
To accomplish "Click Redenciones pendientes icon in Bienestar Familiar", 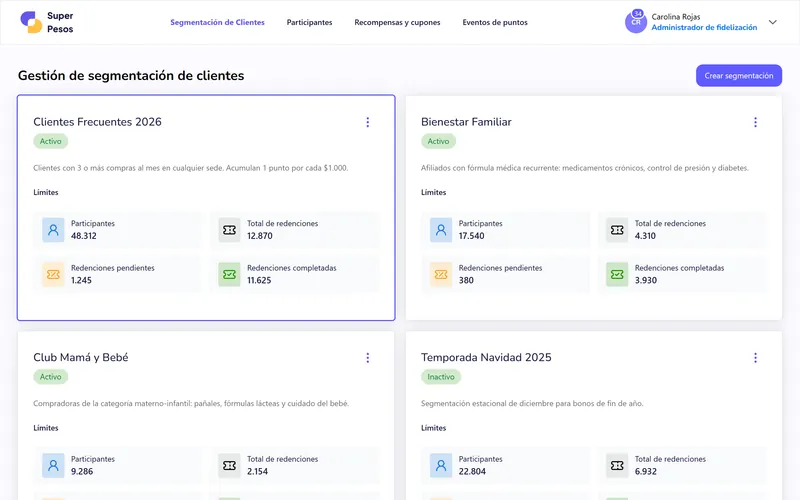I will pos(441,274).
